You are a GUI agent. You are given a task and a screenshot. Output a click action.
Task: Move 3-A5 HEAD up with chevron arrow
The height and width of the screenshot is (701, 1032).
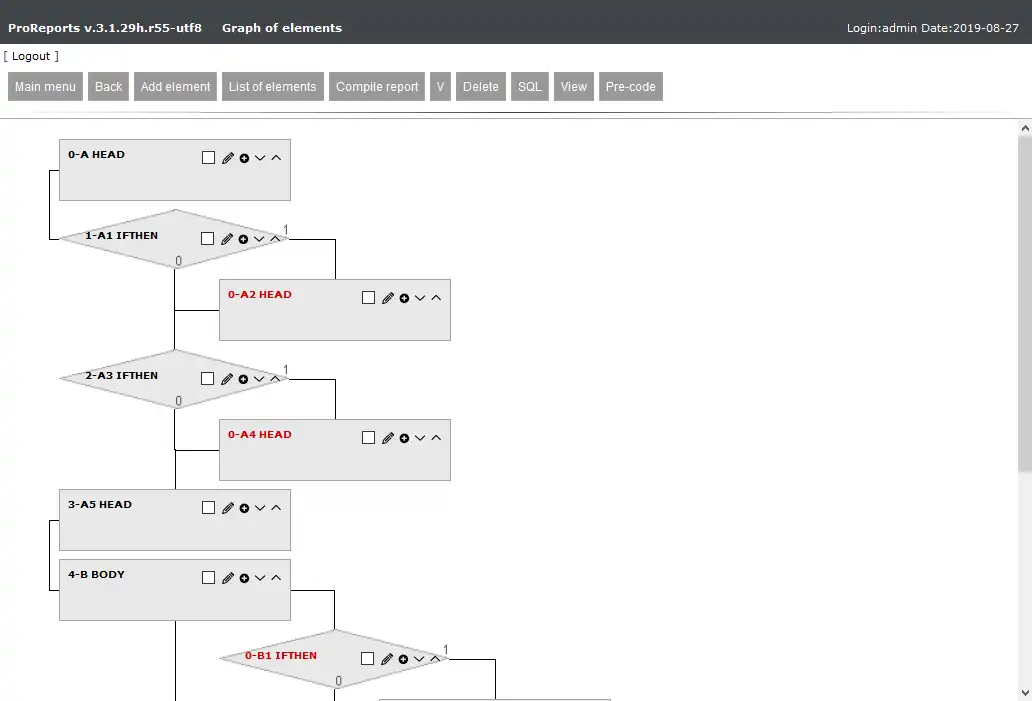click(276, 508)
